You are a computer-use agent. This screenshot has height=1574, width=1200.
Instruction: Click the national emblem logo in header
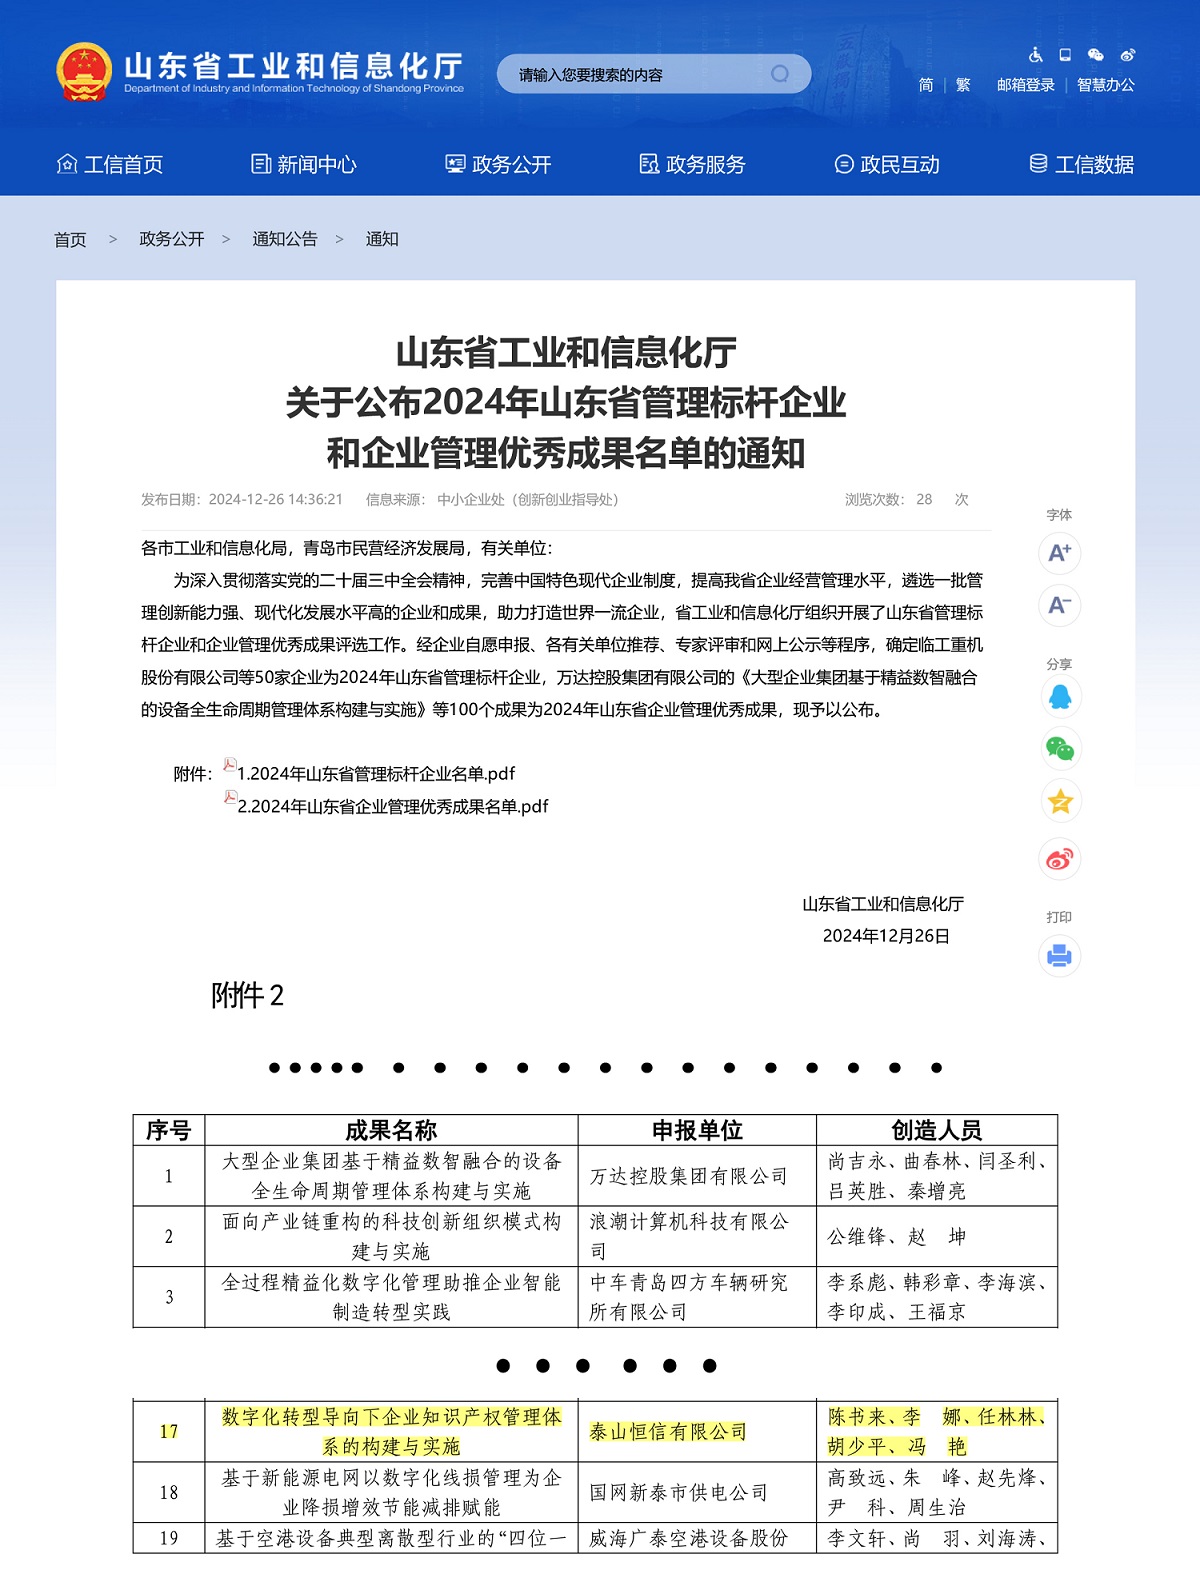click(x=83, y=73)
